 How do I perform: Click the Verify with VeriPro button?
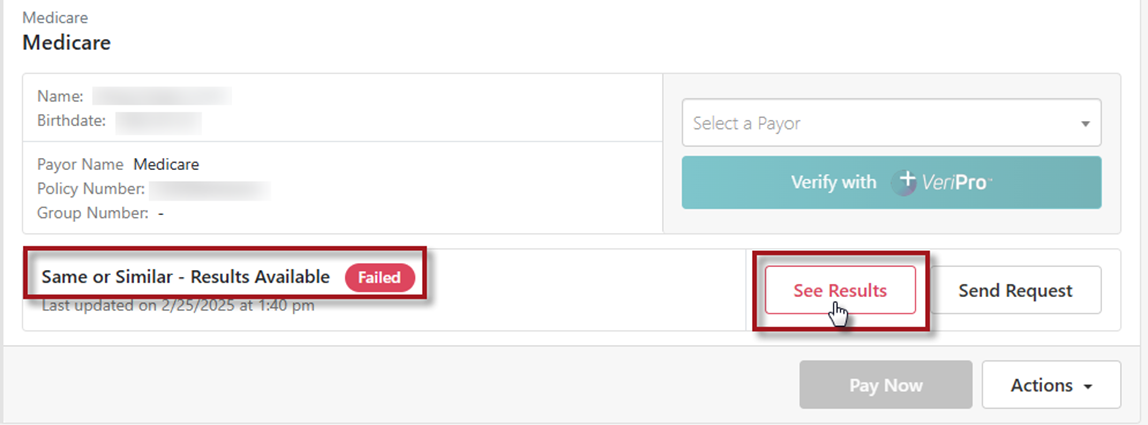[x=891, y=182]
